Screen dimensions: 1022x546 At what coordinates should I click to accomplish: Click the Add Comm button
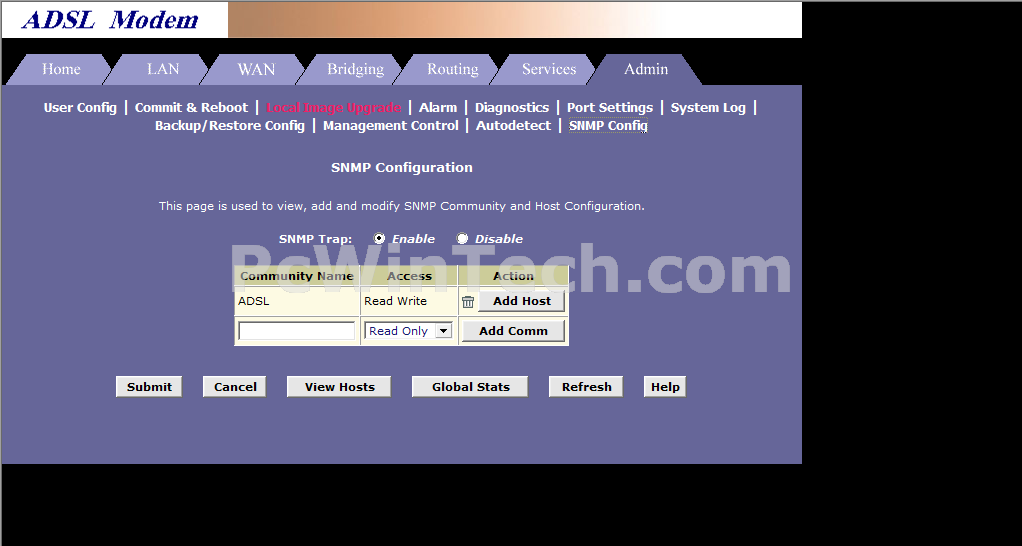pyautogui.click(x=514, y=331)
